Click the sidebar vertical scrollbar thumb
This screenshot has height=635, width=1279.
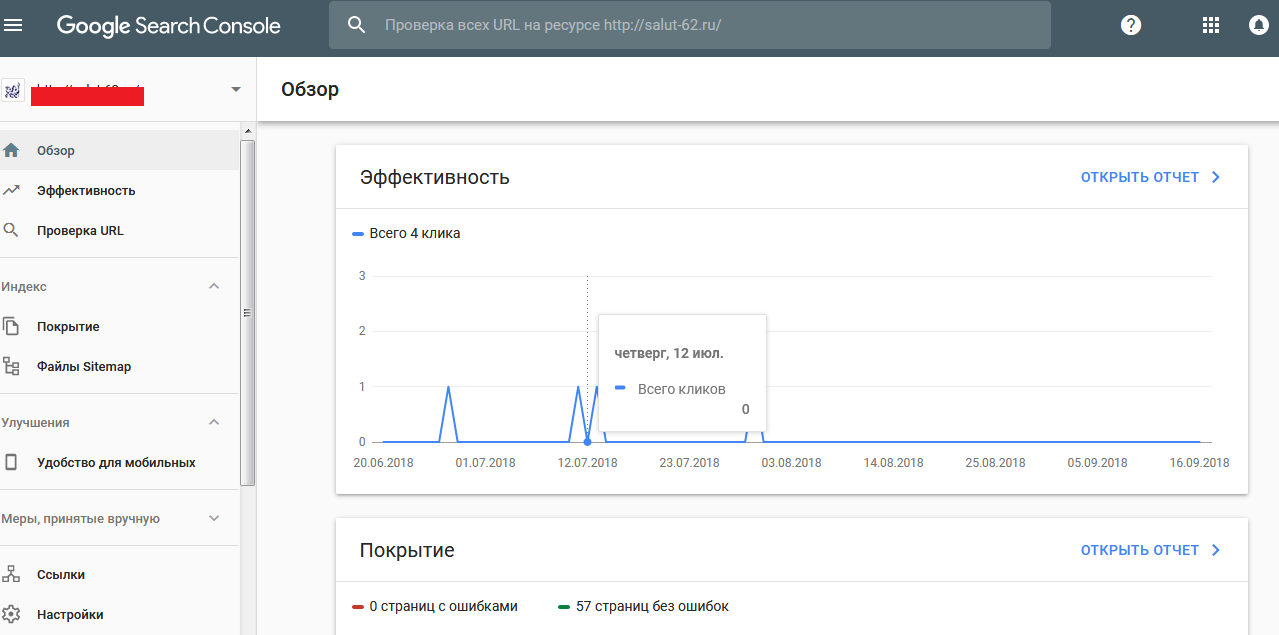pos(248,312)
